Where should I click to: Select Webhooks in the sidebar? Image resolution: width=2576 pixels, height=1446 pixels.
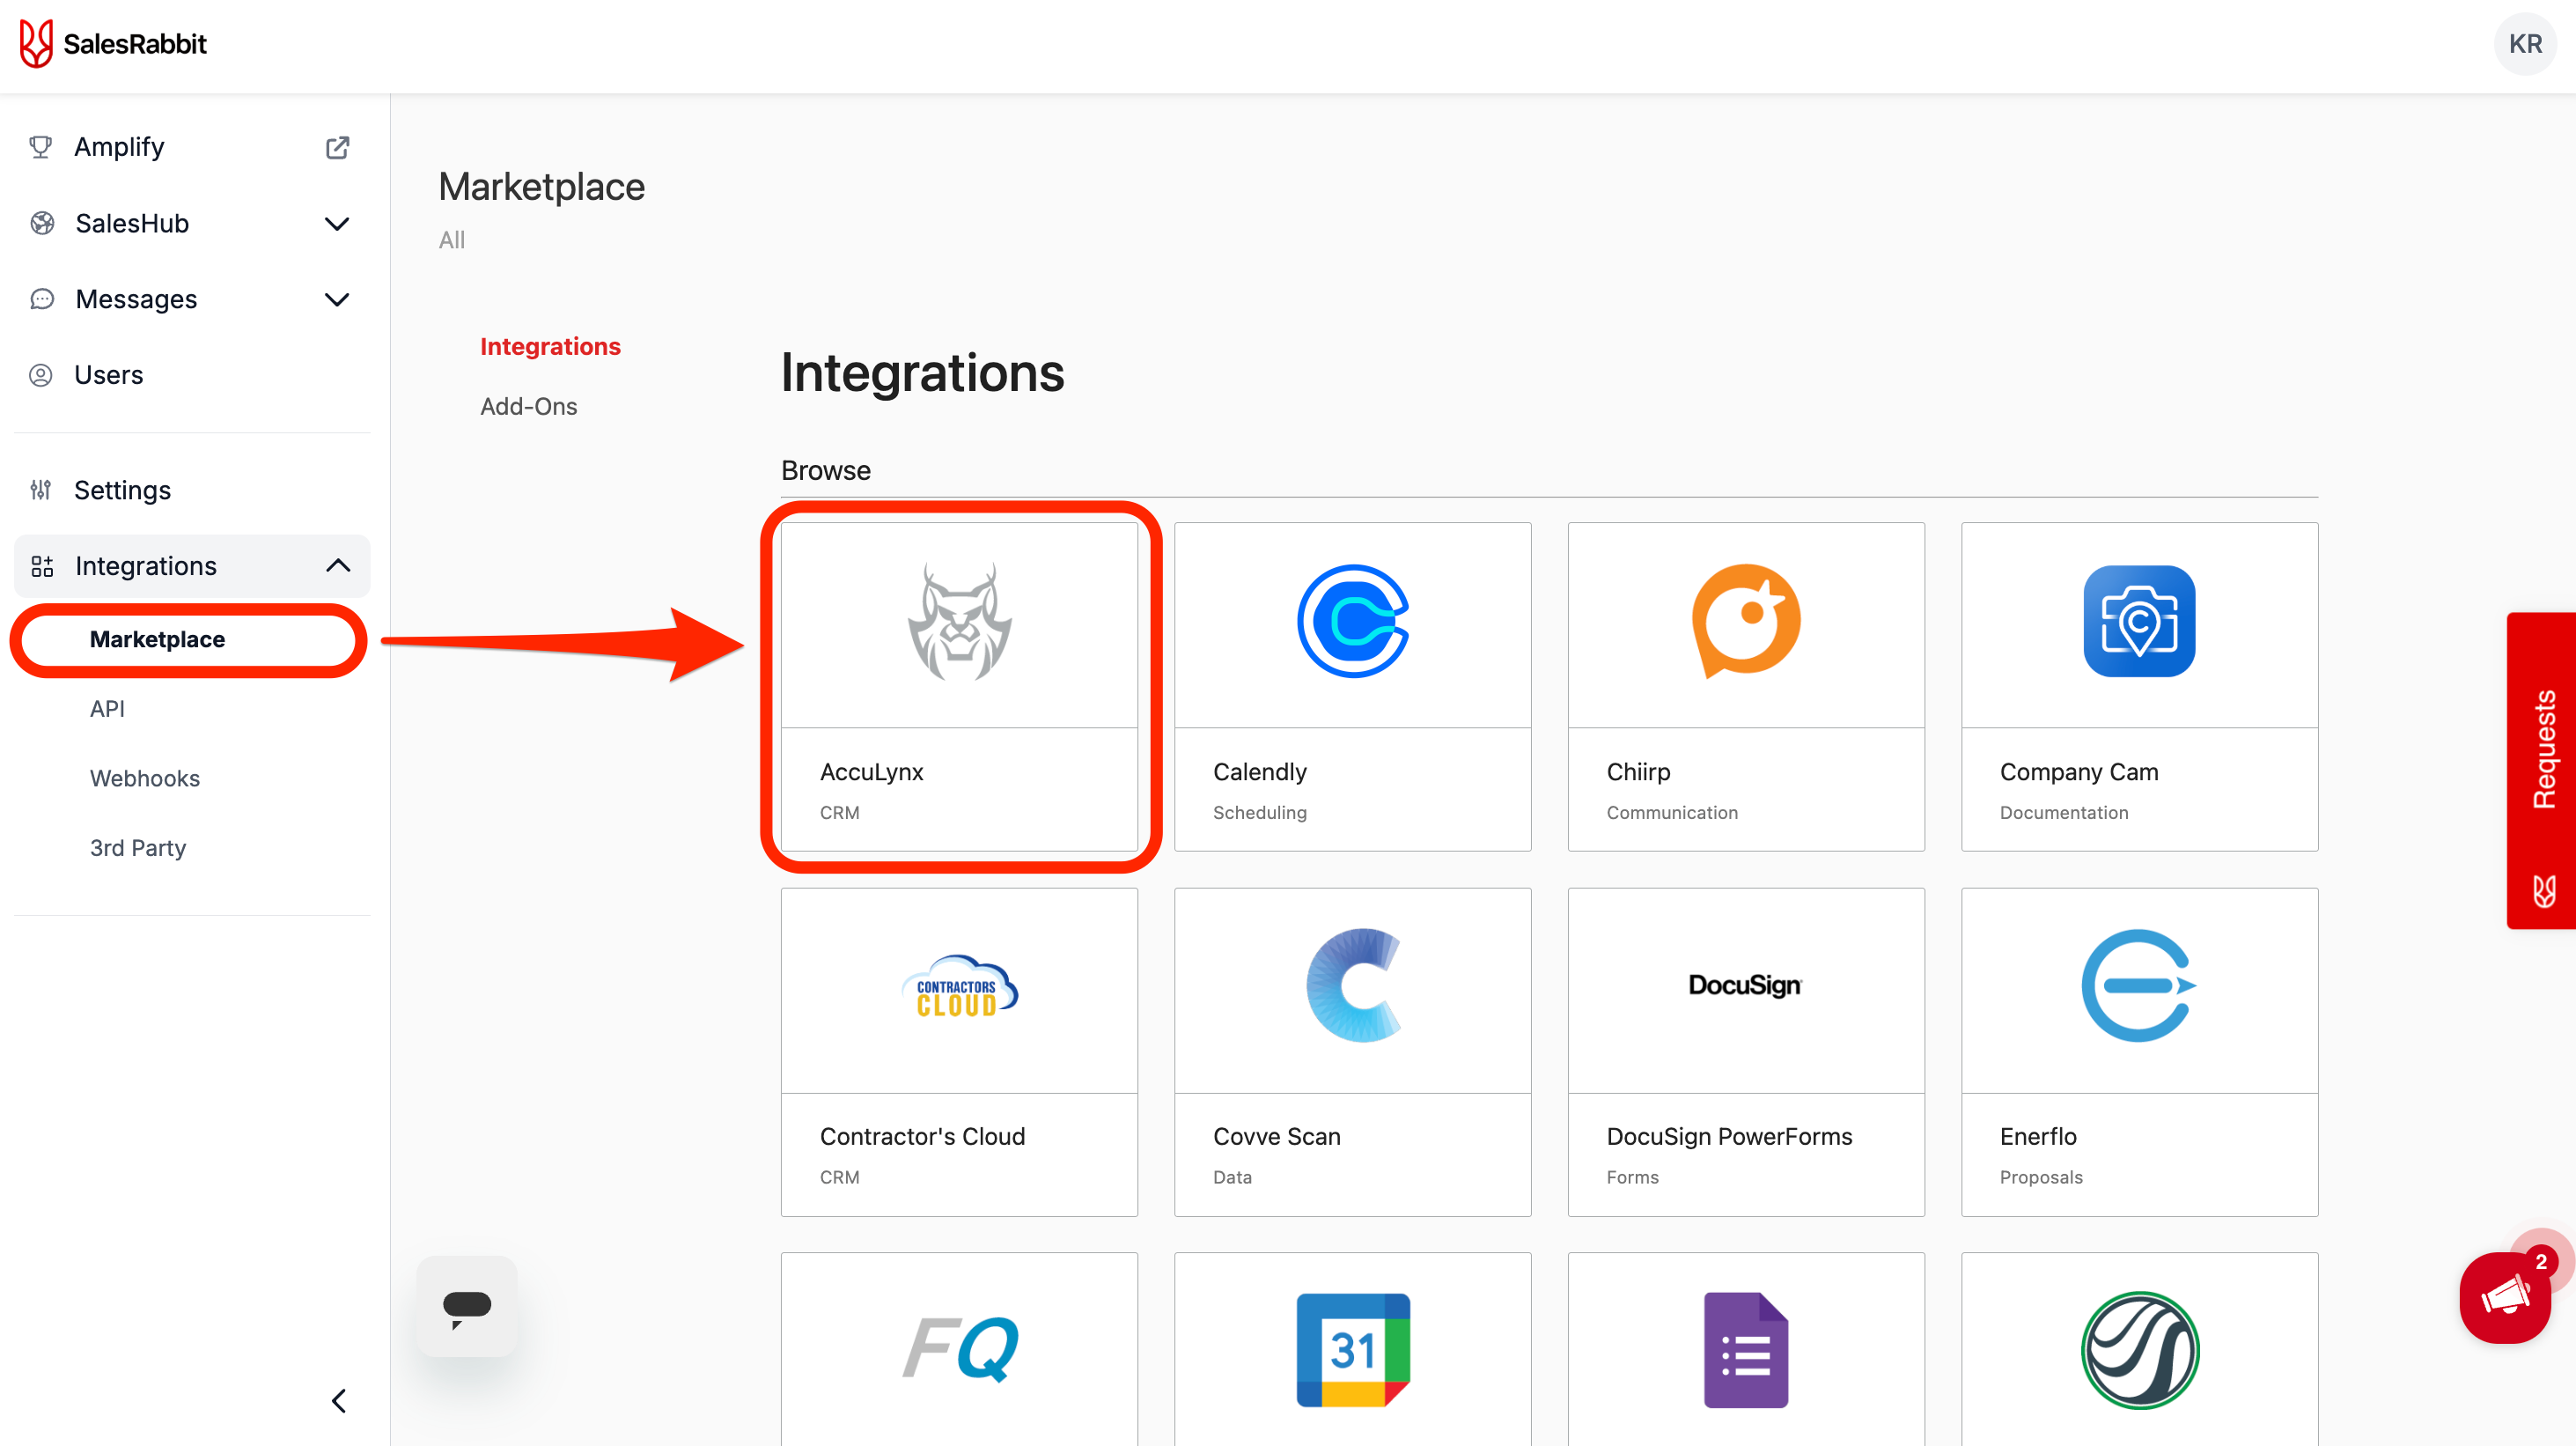144,778
